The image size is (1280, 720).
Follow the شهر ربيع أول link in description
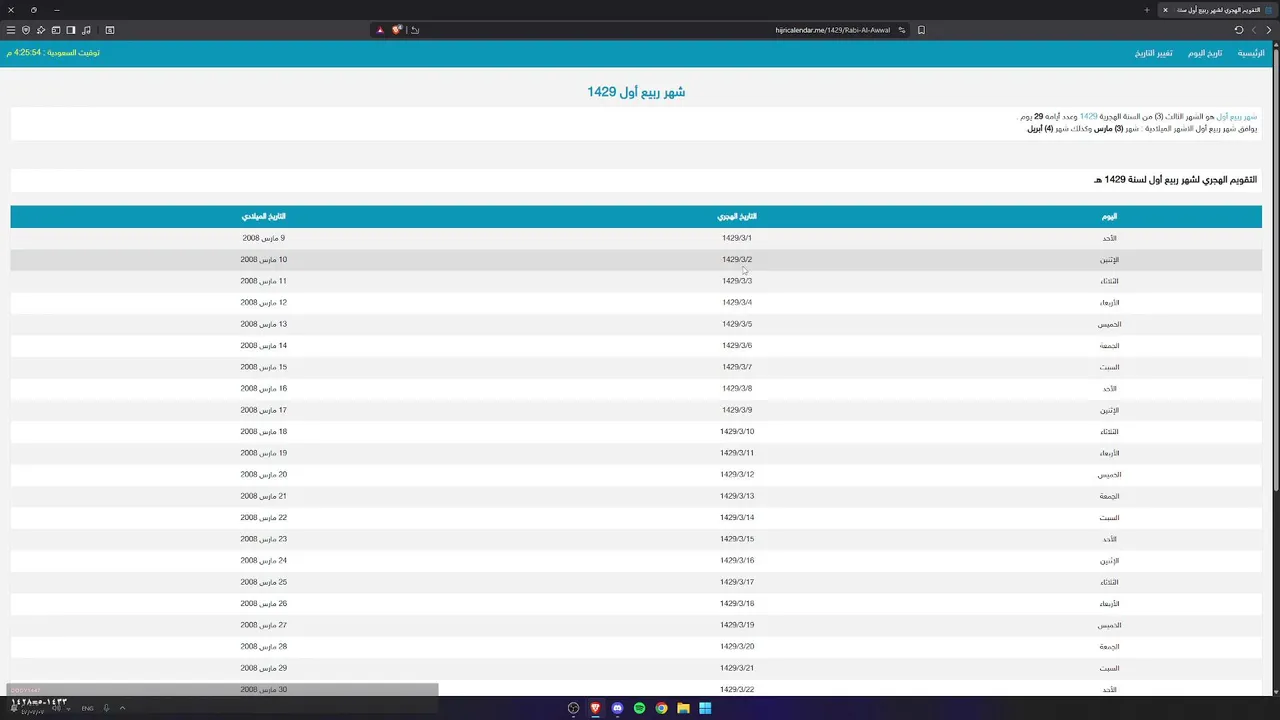click(x=1236, y=117)
